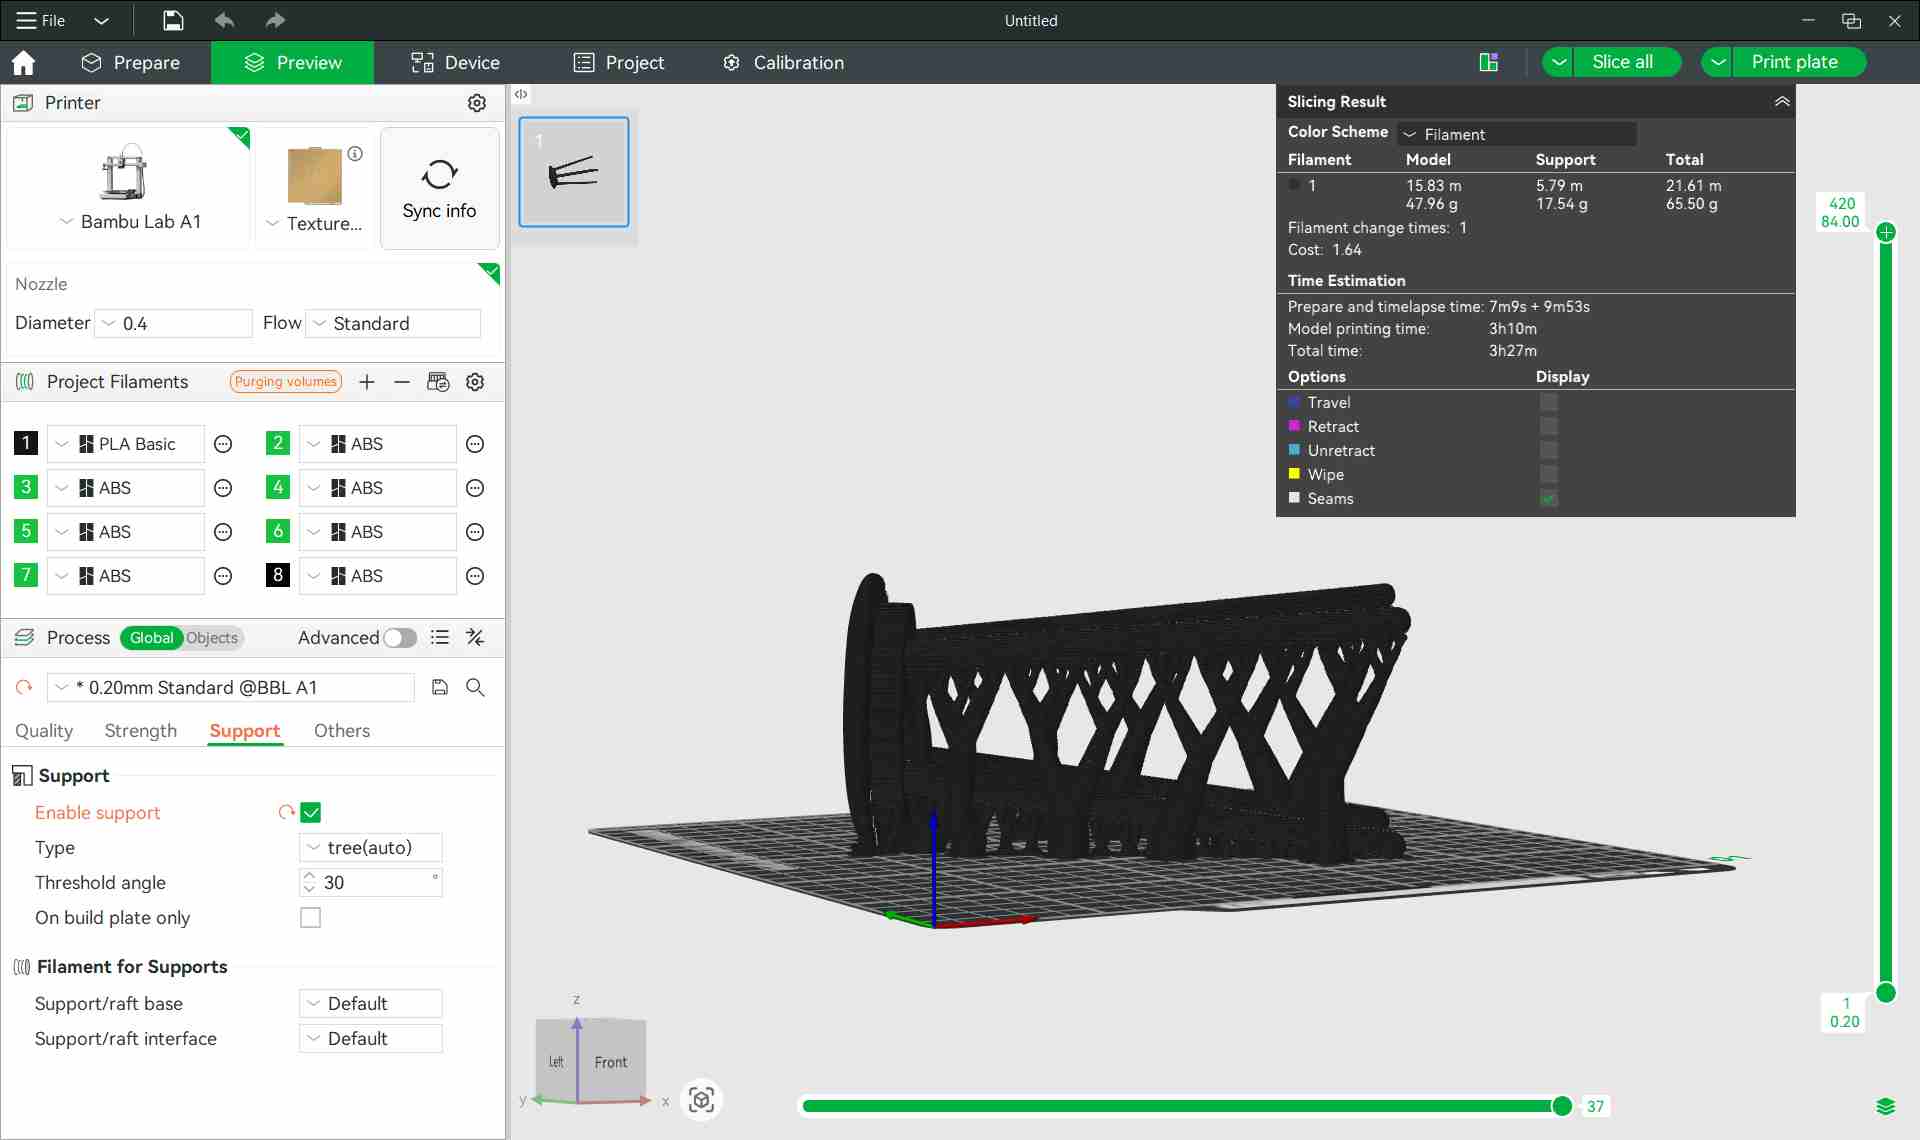Click the Slice all button
Image resolution: width=1920 pixels, height=1140 pixels.
click(1621, 62)
